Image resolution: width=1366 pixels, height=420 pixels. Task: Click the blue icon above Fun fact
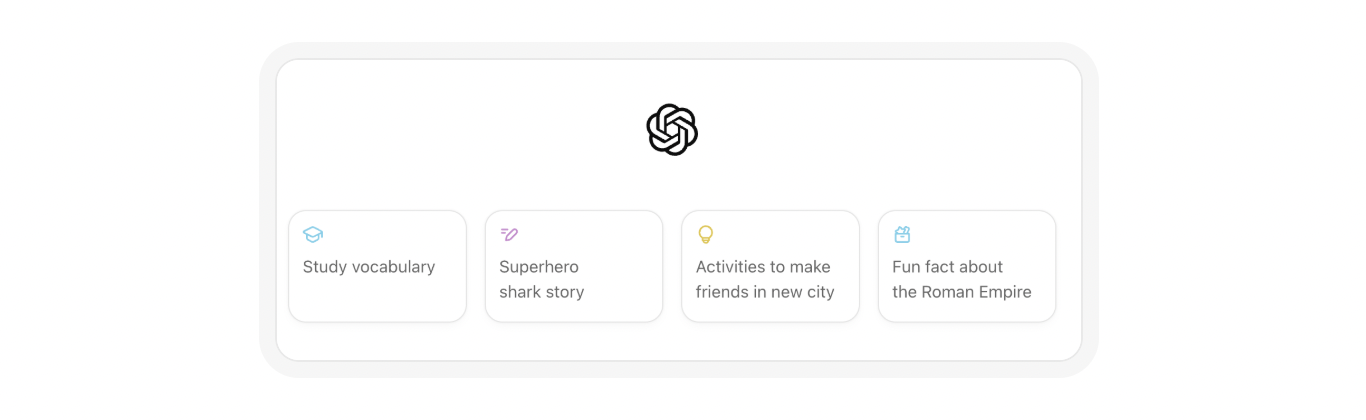(x=902, y=235)
